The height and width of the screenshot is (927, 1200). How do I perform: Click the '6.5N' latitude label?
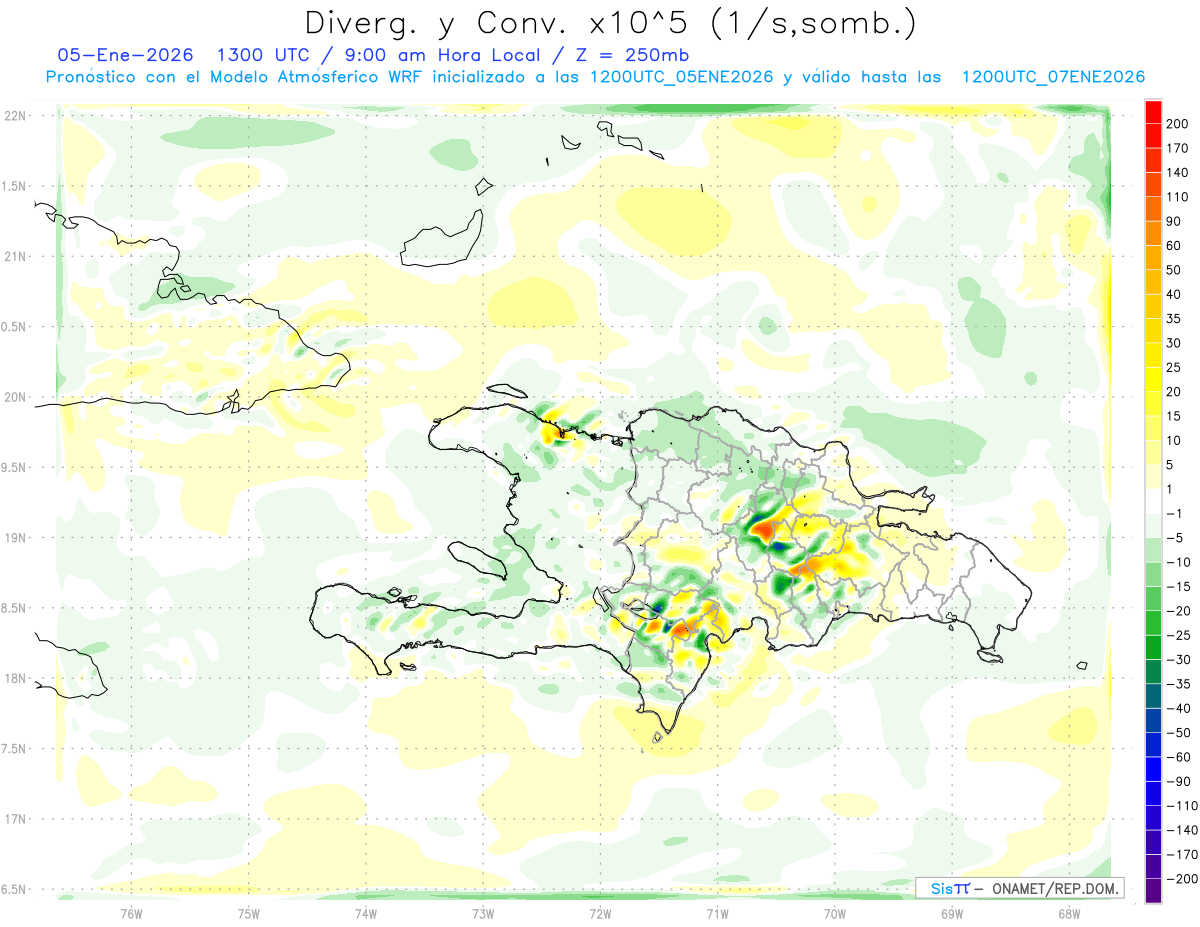pos(14,889)
